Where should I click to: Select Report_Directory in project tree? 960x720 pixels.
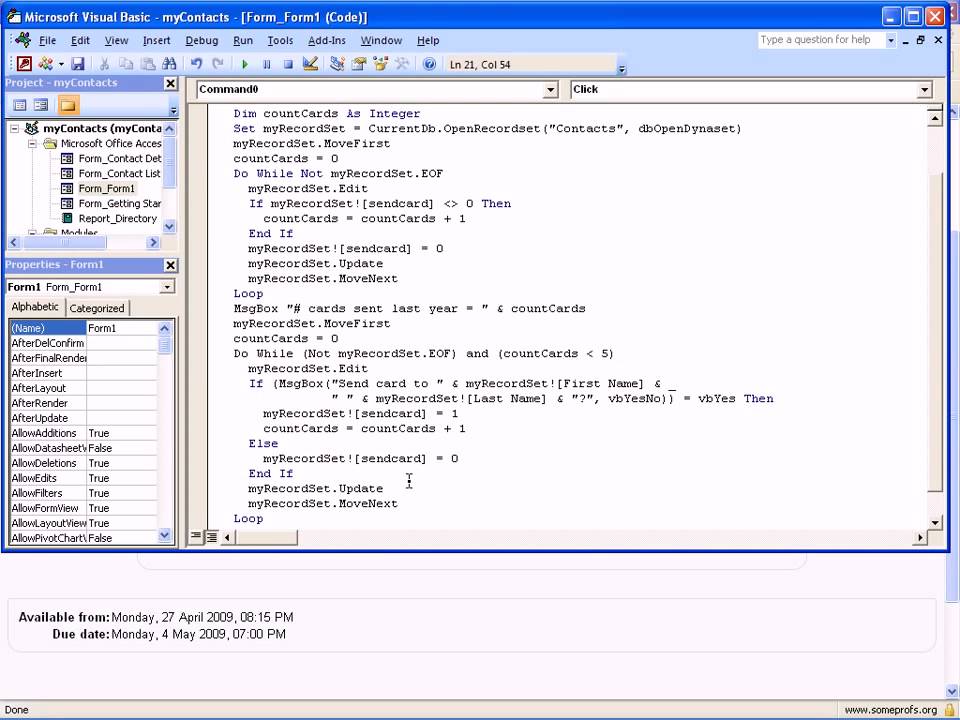point(118,219)
